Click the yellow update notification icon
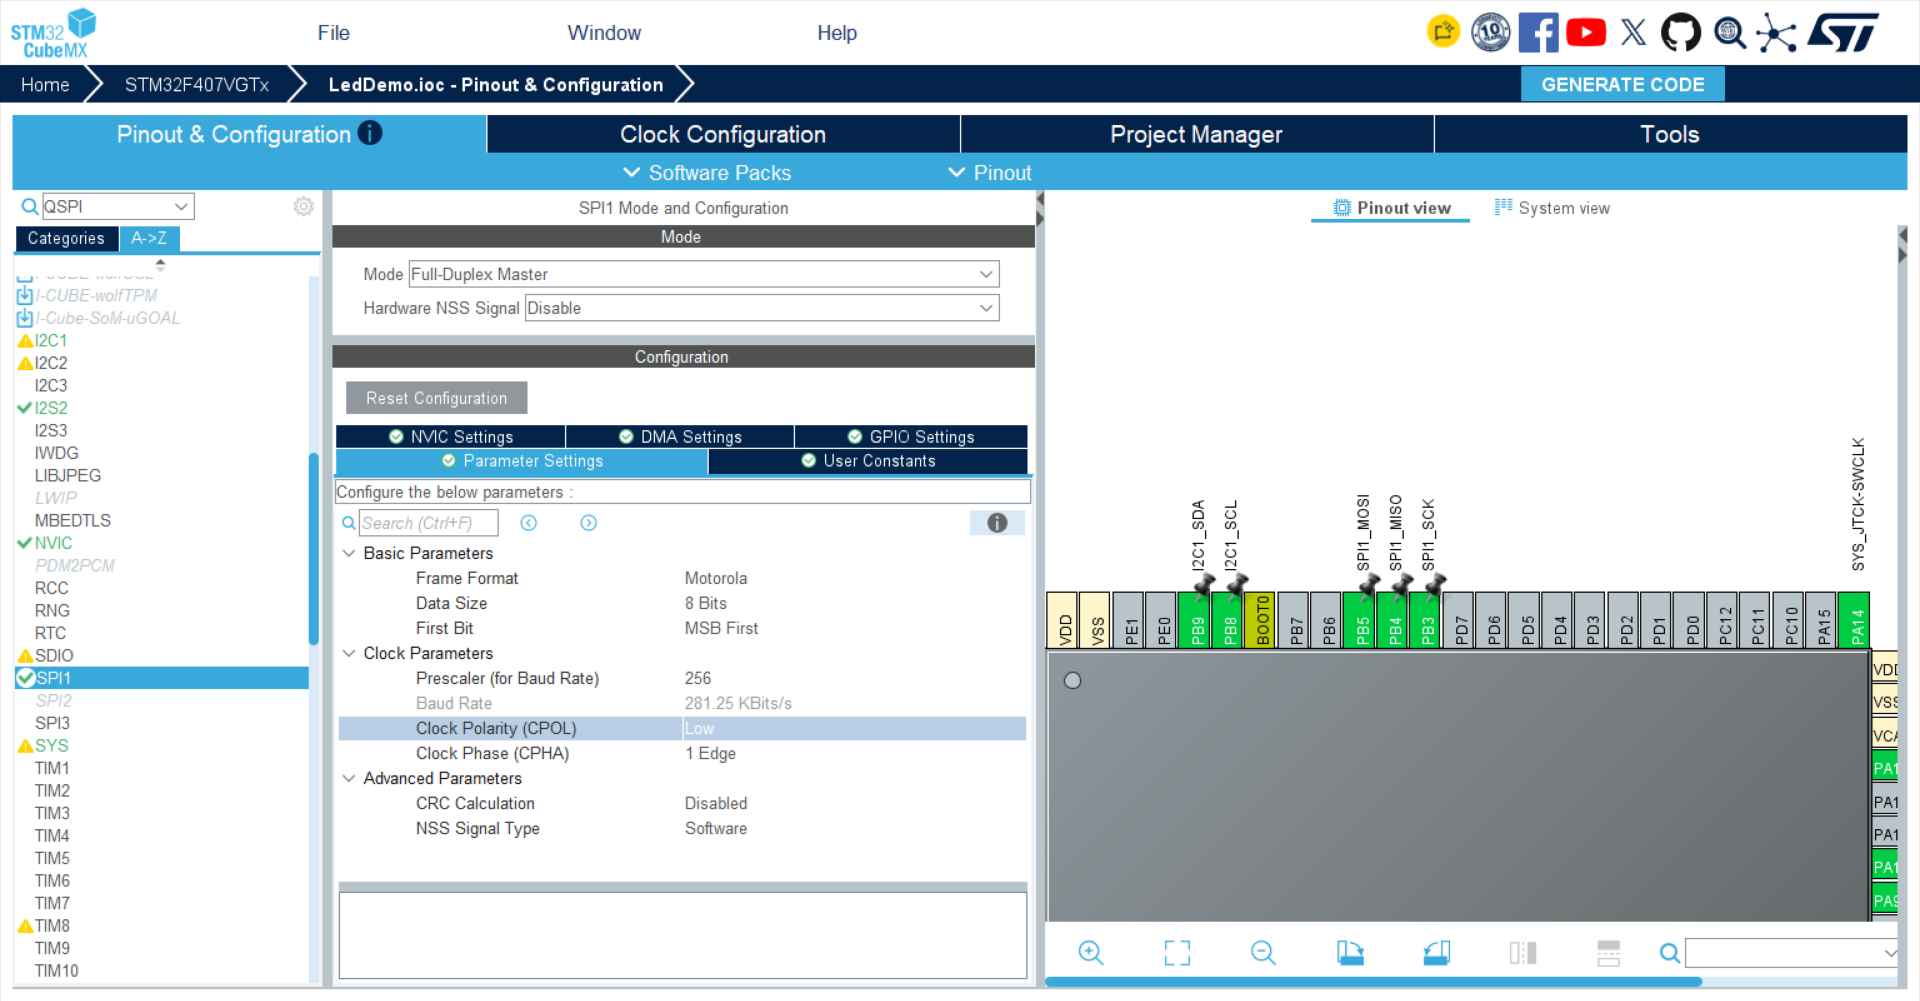Image resolution: width=1920 pixels, height=1001 pixels. click(x=1443, y=32)
